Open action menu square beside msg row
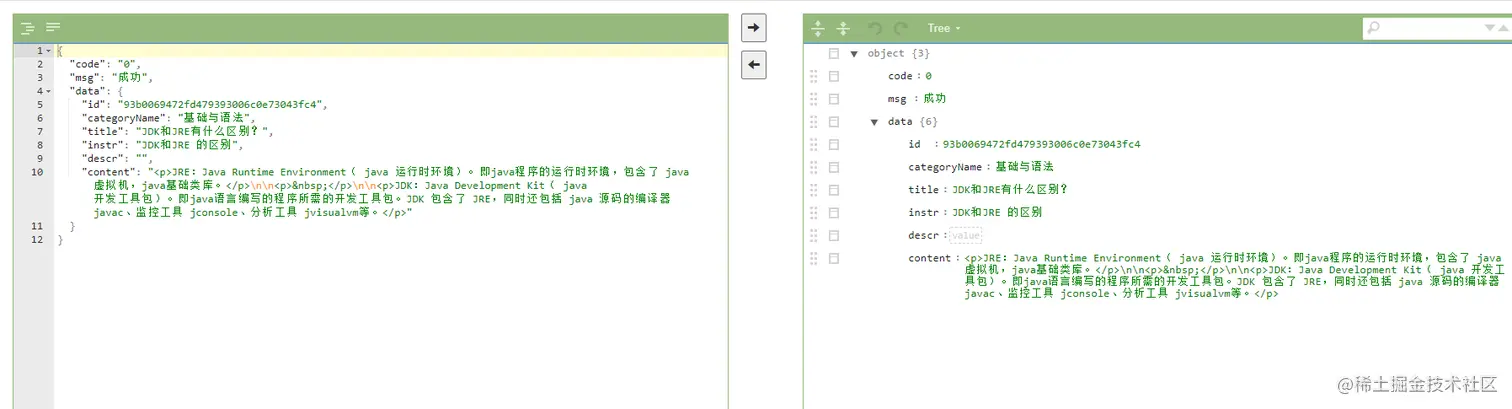 (834, 99)
